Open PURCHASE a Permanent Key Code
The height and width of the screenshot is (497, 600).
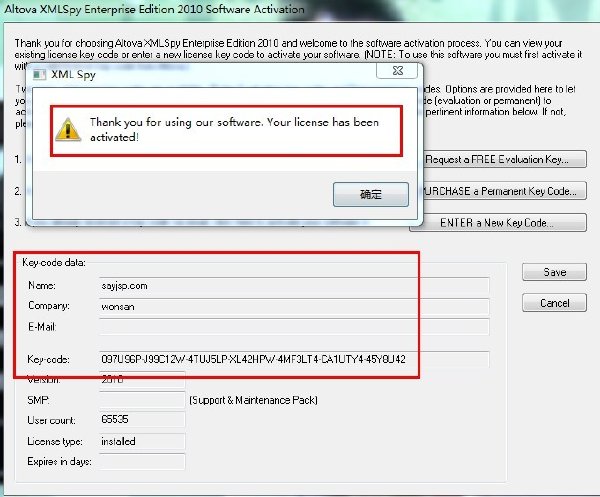coord(504,191)
